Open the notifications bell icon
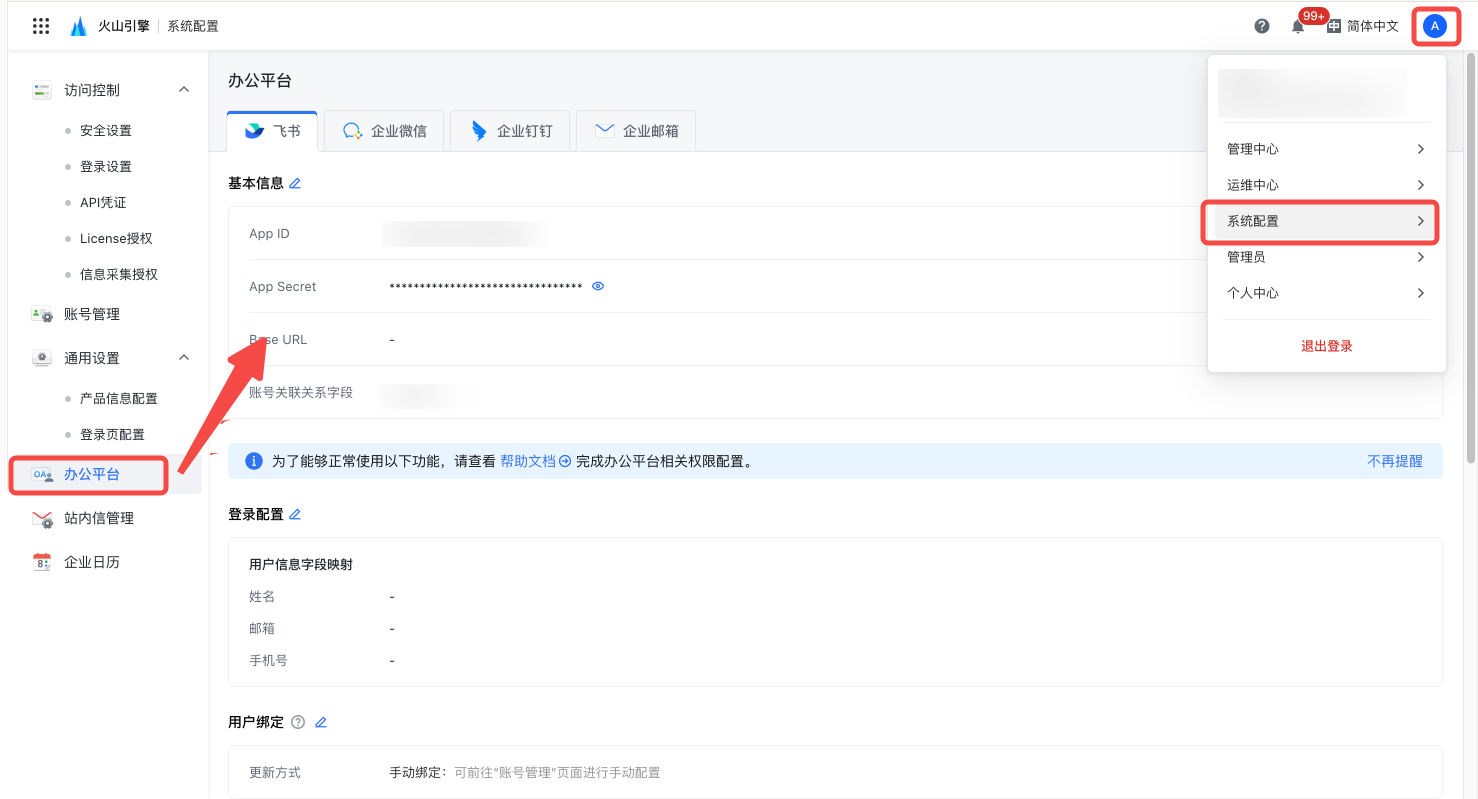This screenshot has height=799, width=1478. [x=1298, y=27]
